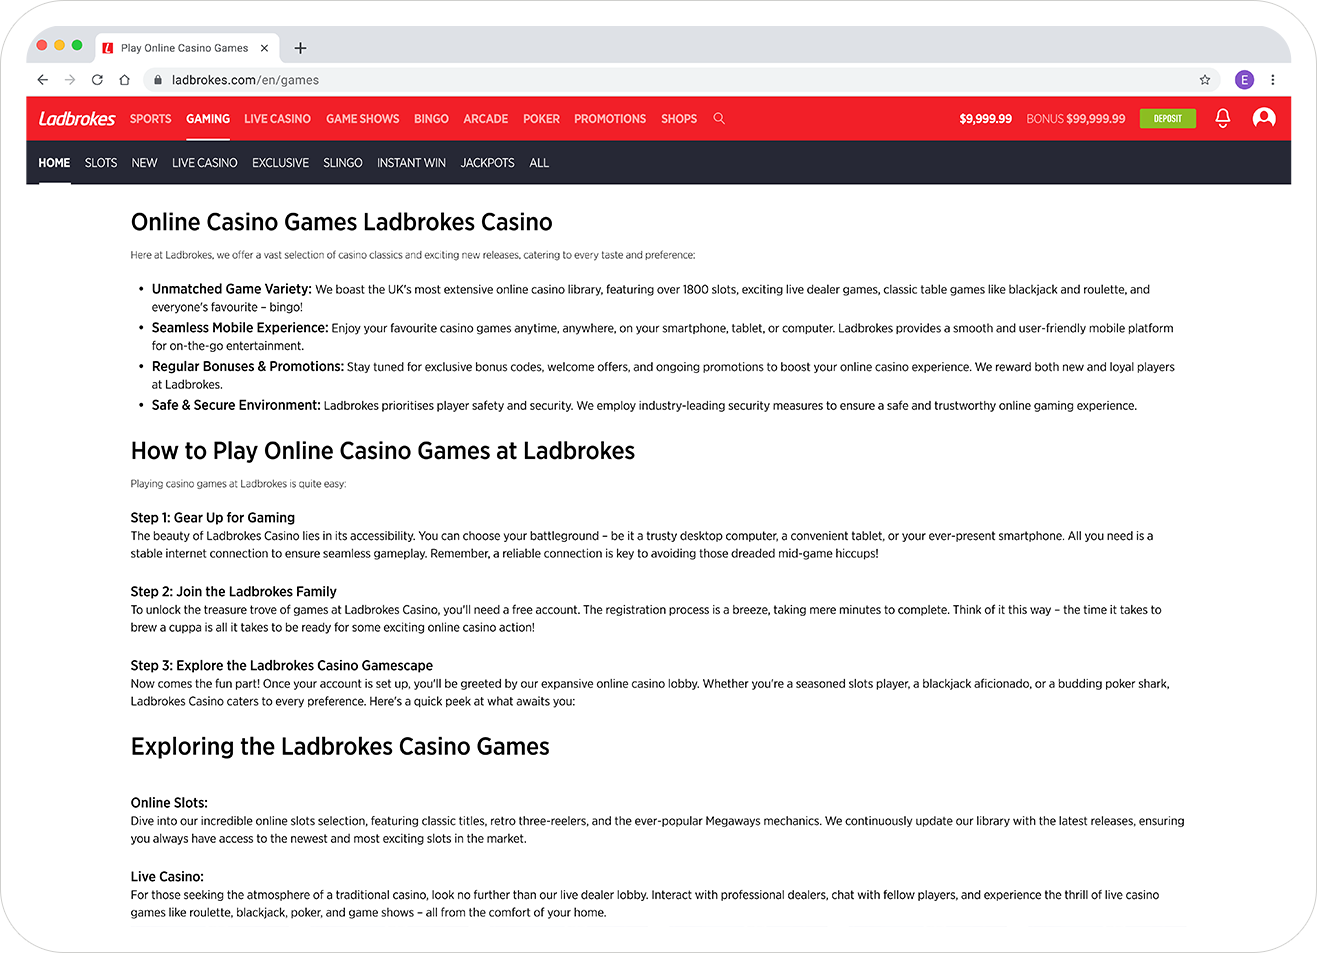Open the browser home icon
This screenshot has height=953, width=1317.
coord(124,80)
